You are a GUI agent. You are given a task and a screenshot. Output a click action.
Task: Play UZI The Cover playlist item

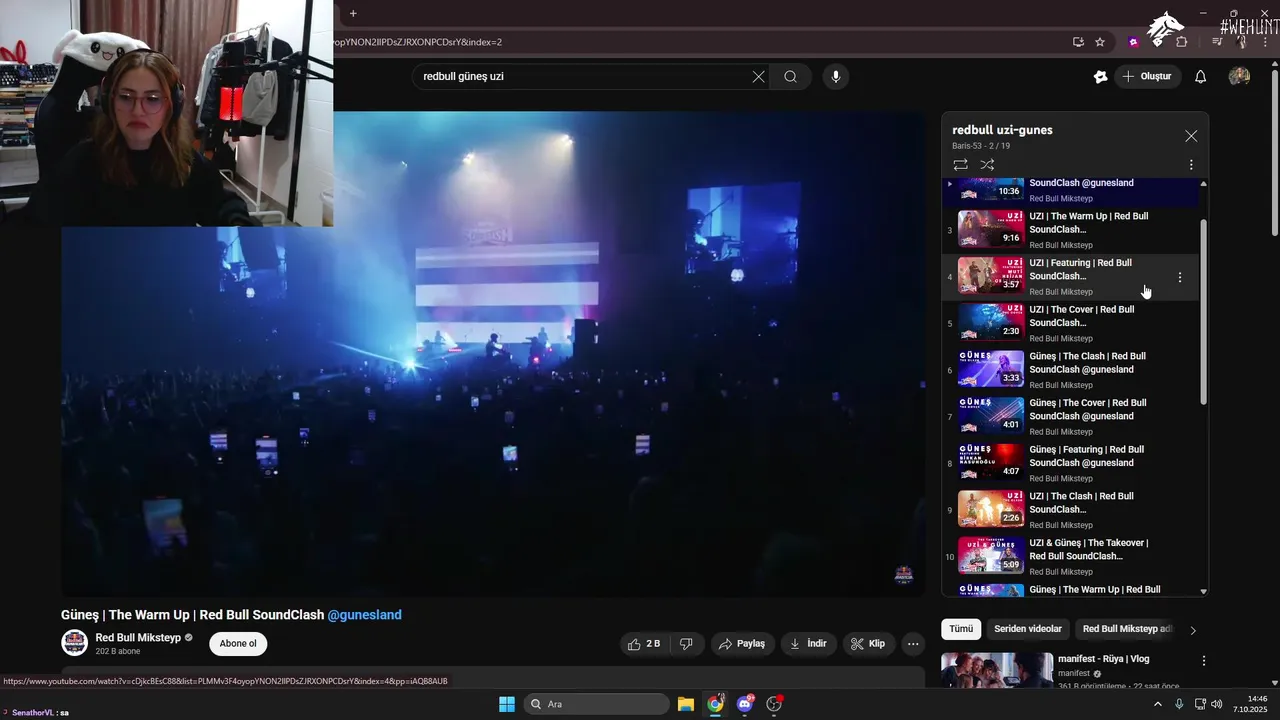[1072, 323]
